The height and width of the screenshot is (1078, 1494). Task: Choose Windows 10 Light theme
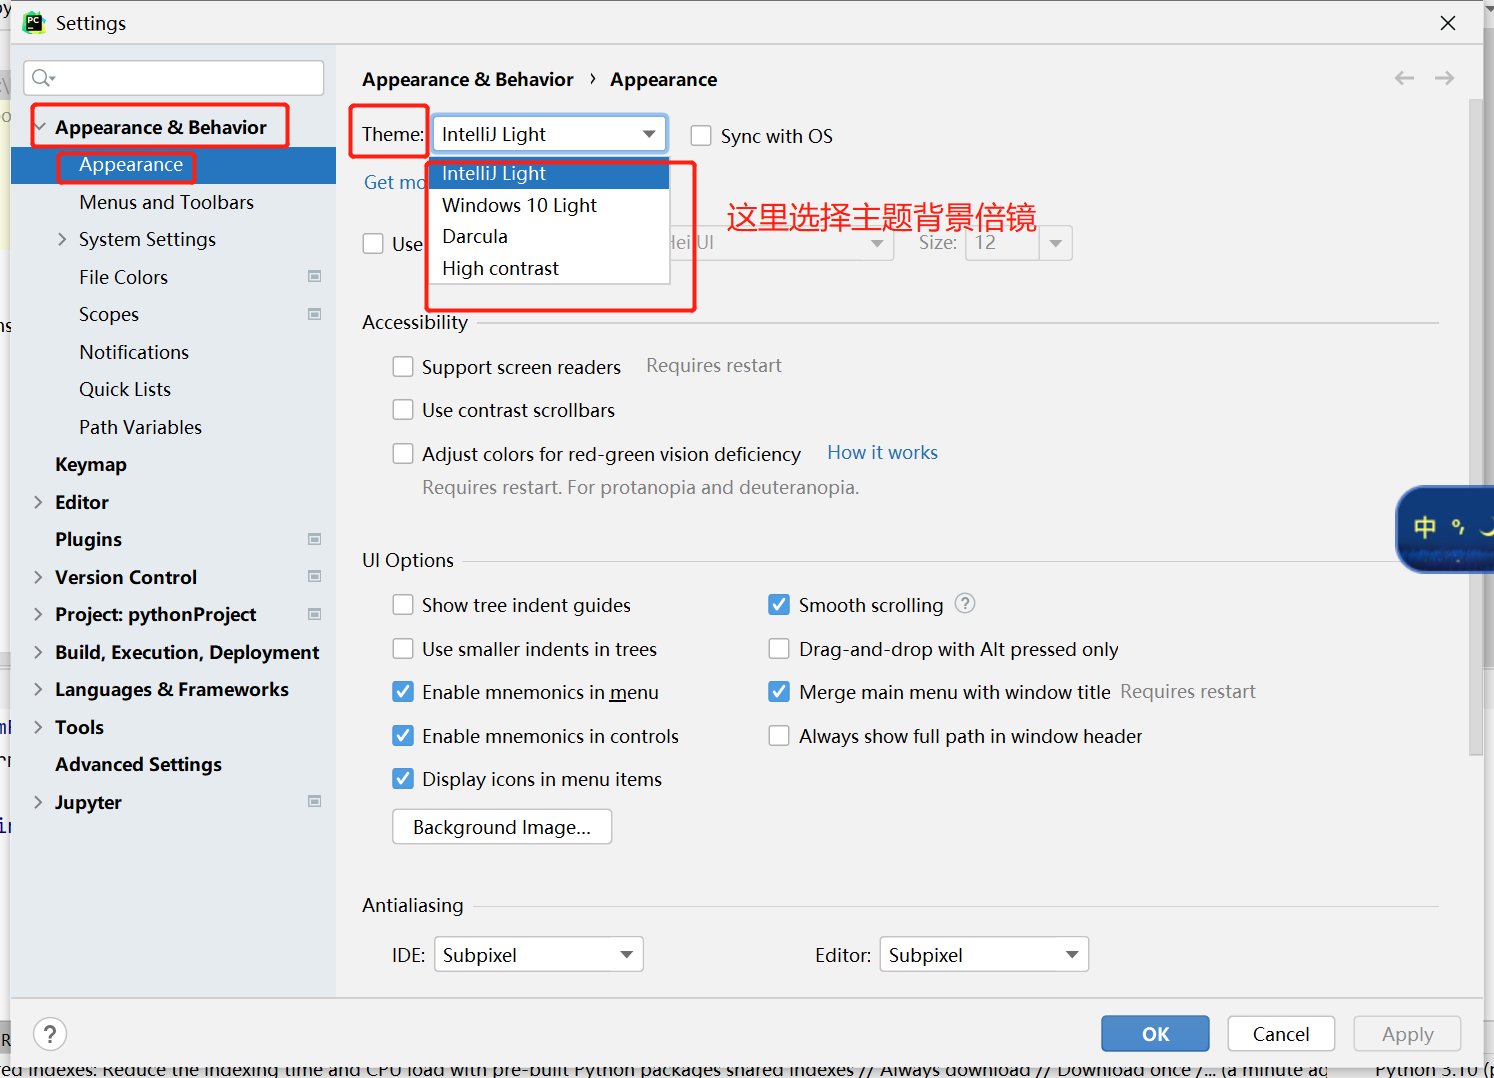click(549, 205)
